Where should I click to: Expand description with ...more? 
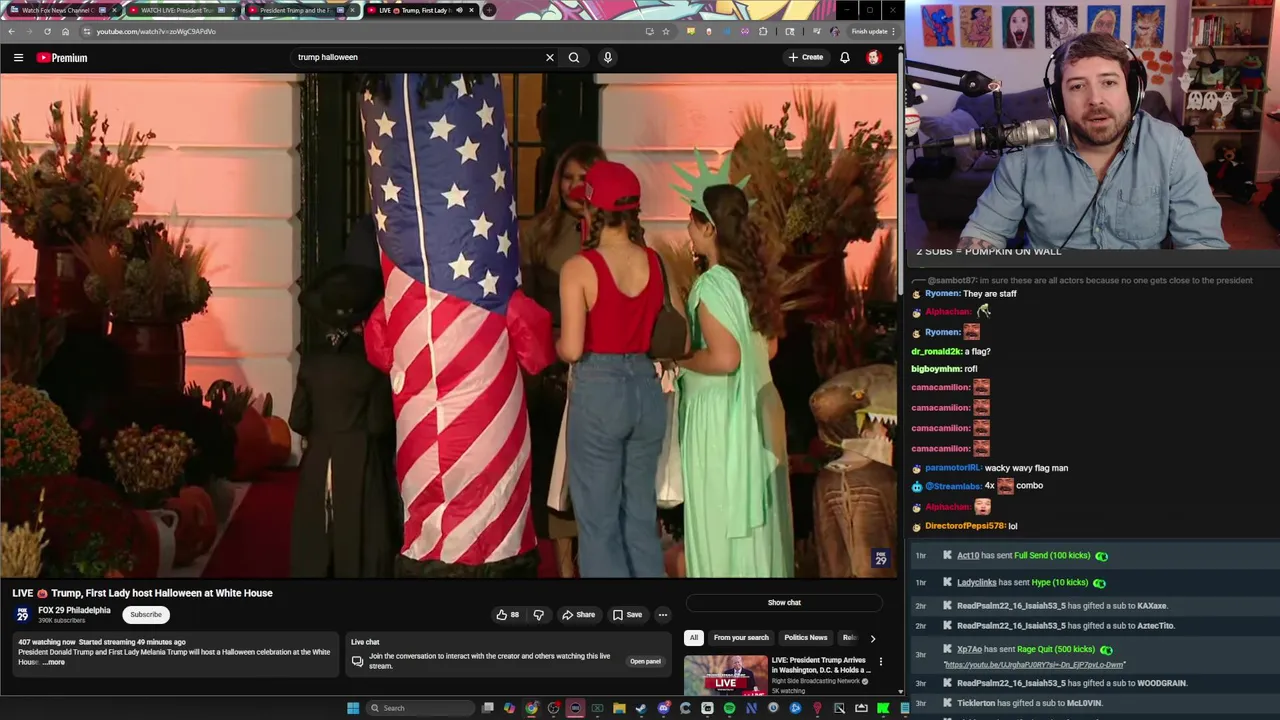coord(54,662)
